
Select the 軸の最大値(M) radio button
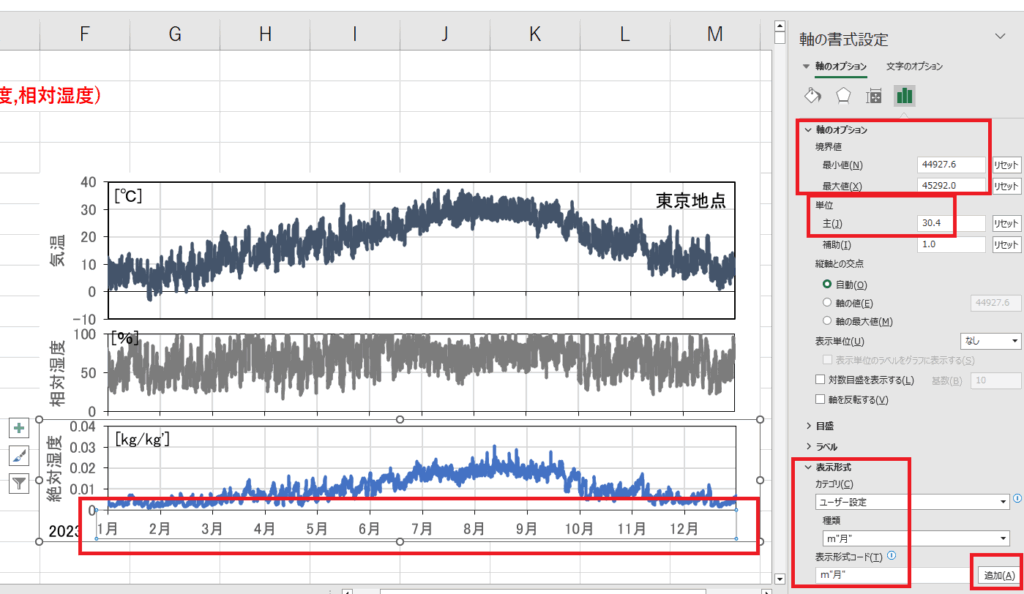point(826,321)
